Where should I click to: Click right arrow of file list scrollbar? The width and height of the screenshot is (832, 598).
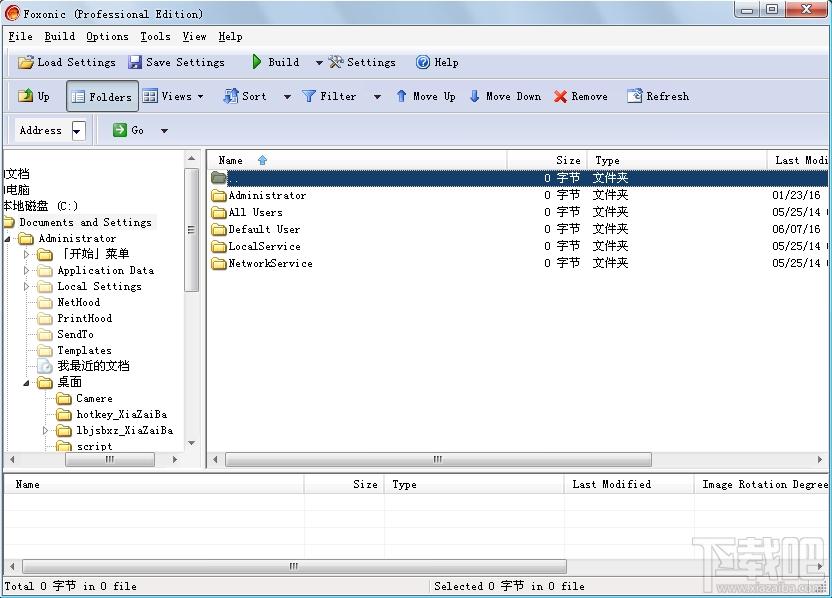coord(820,460)
